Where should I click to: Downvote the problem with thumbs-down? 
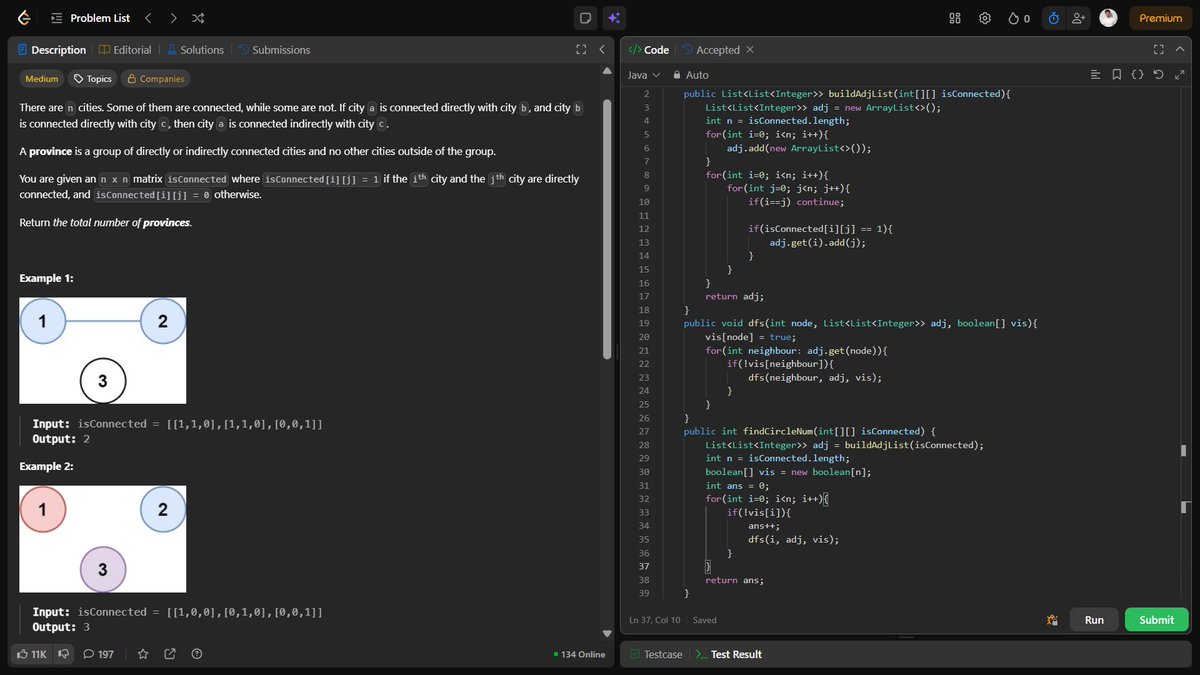point(64,654)
